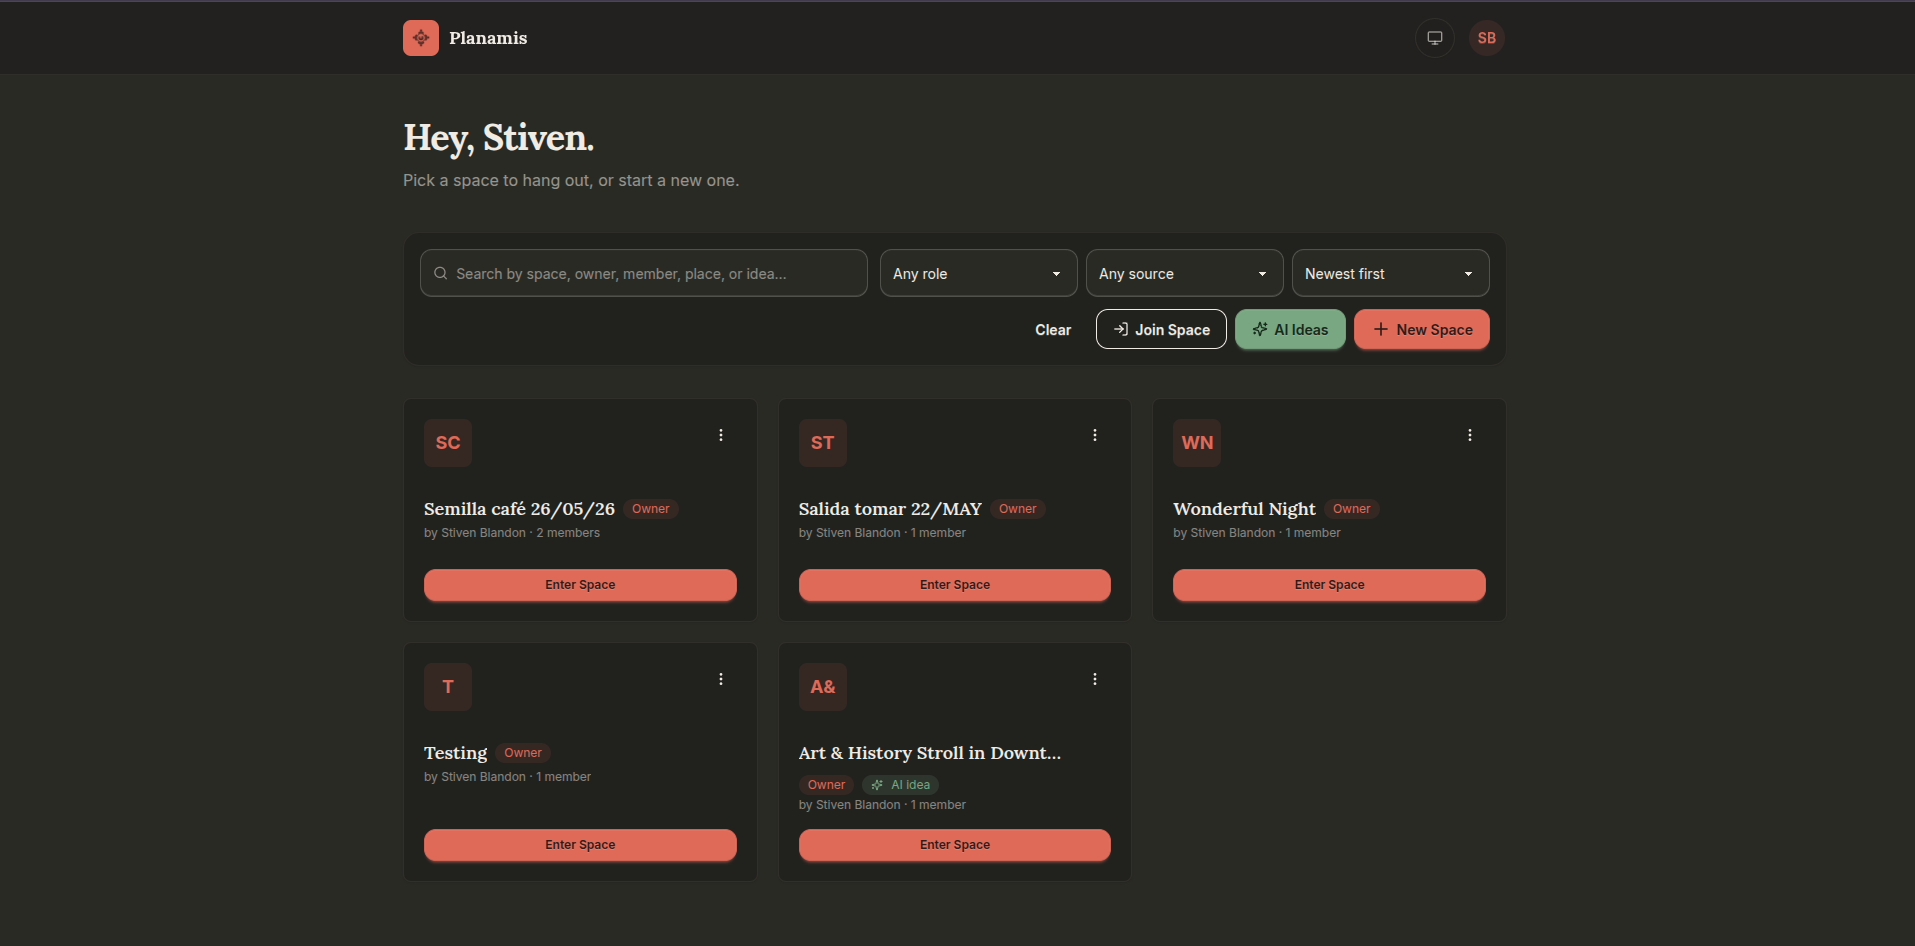Create a New Space
The width and height of the screenshot is (1915, 946).
click(x=1422, y=330)
